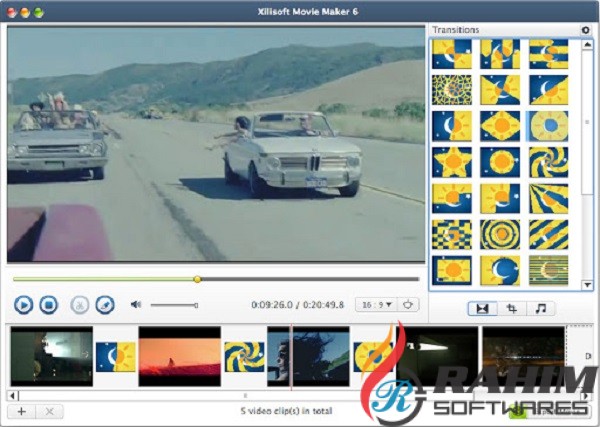
Task: Click the effects edit pen icon
Action: pyautogui.click(x=105, y=305)
